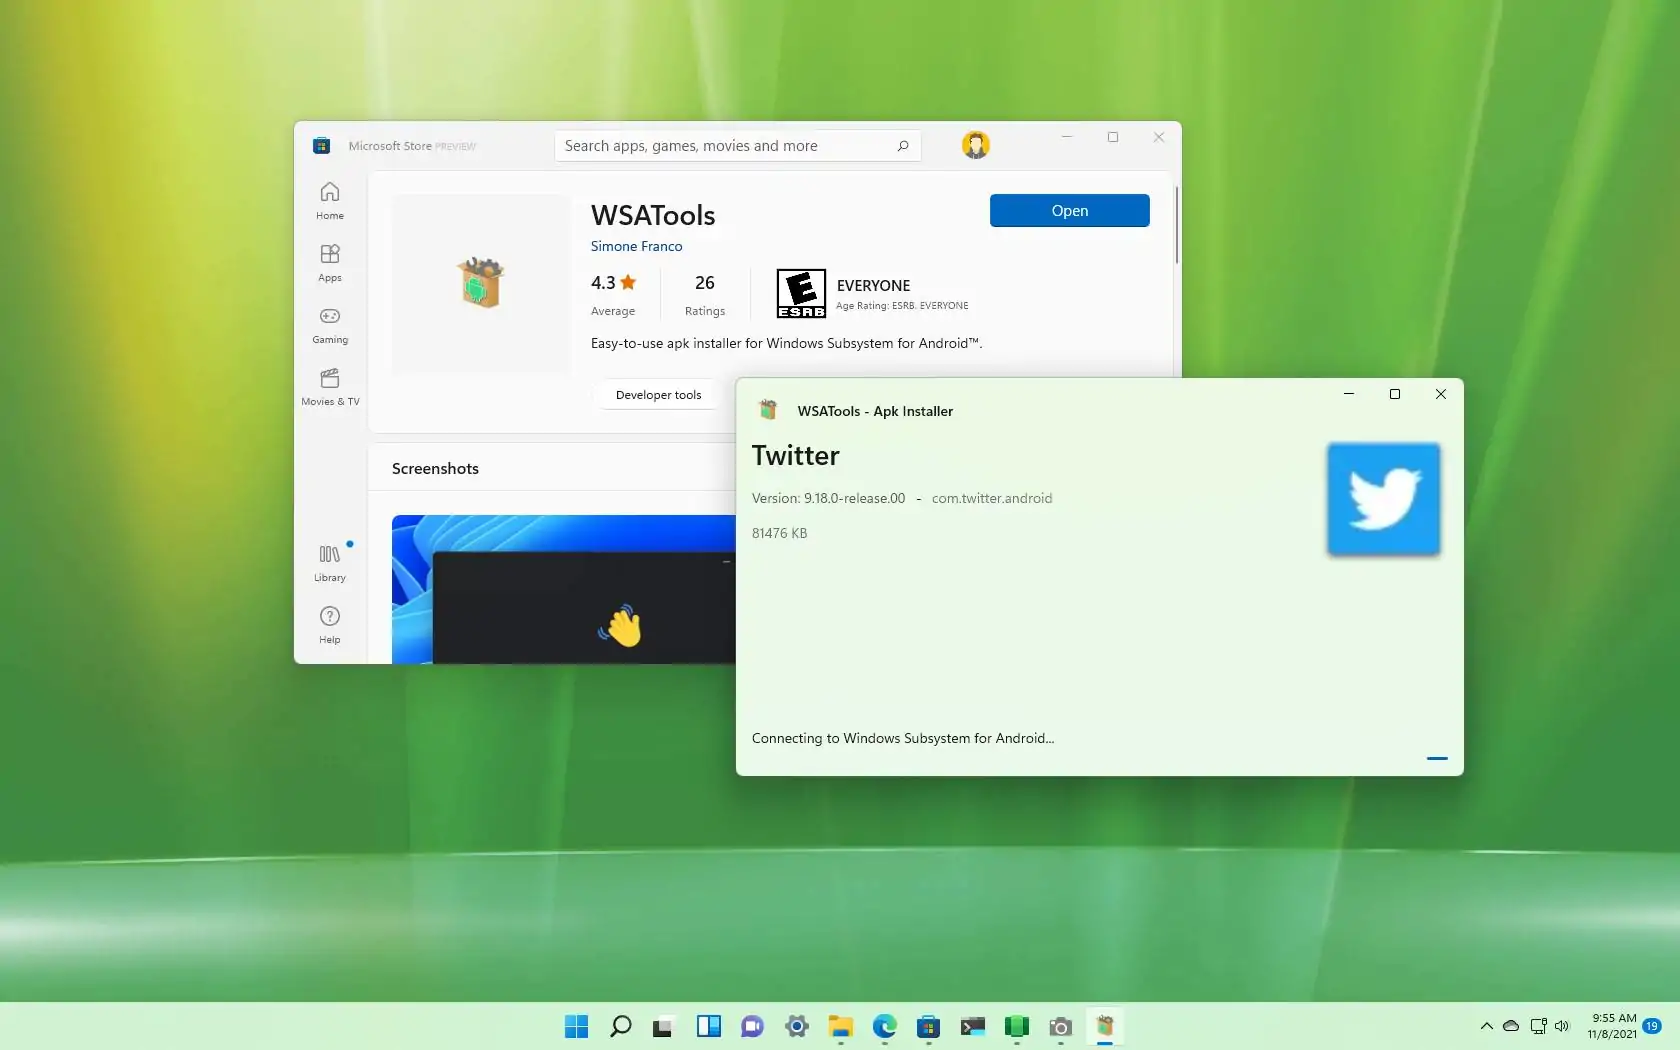Screen dimensions: 1680x1050
Task: Minimize the WSATools Apk Installer window
Action: coord(1348,394)
